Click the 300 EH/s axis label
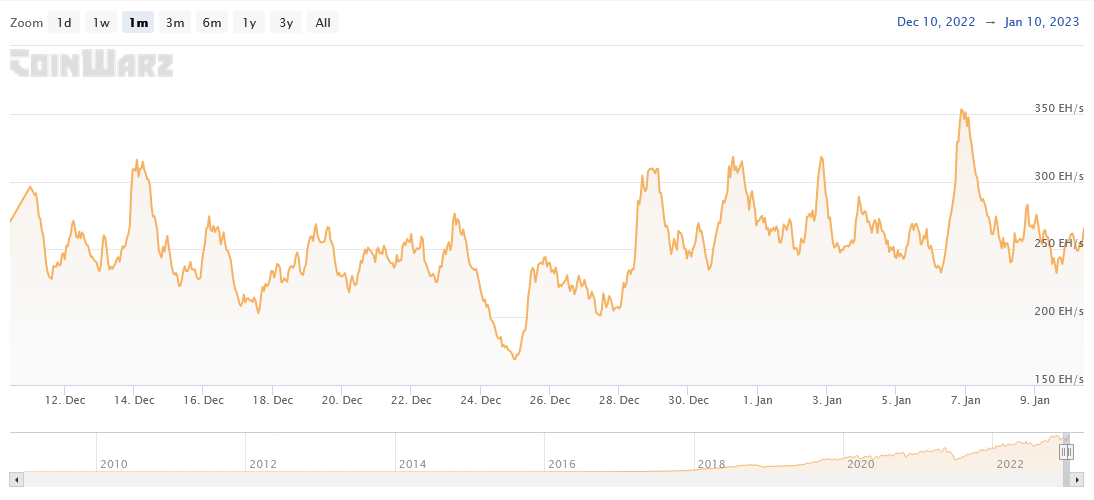Viewport: 1094px width, 500px height. [x=1059, y=176]
